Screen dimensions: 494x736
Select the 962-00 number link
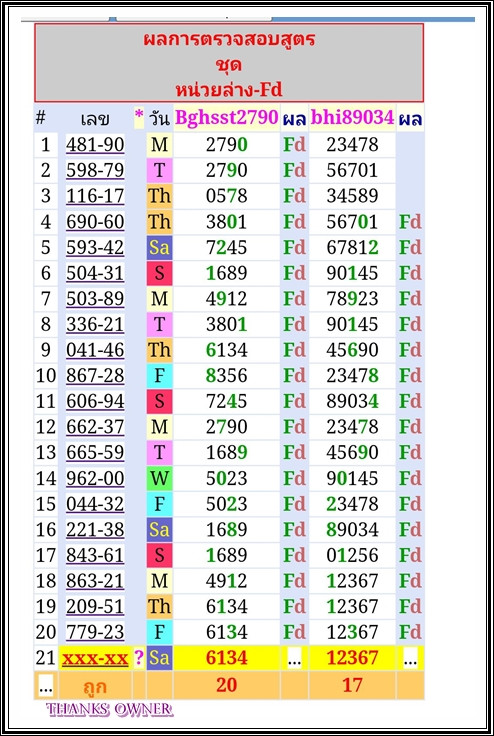tap(95, 478)
